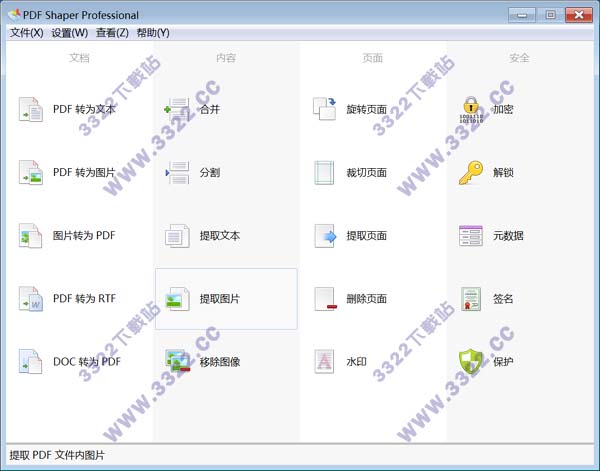Click the 图片转为 PDF icon

tap(31, 236)
